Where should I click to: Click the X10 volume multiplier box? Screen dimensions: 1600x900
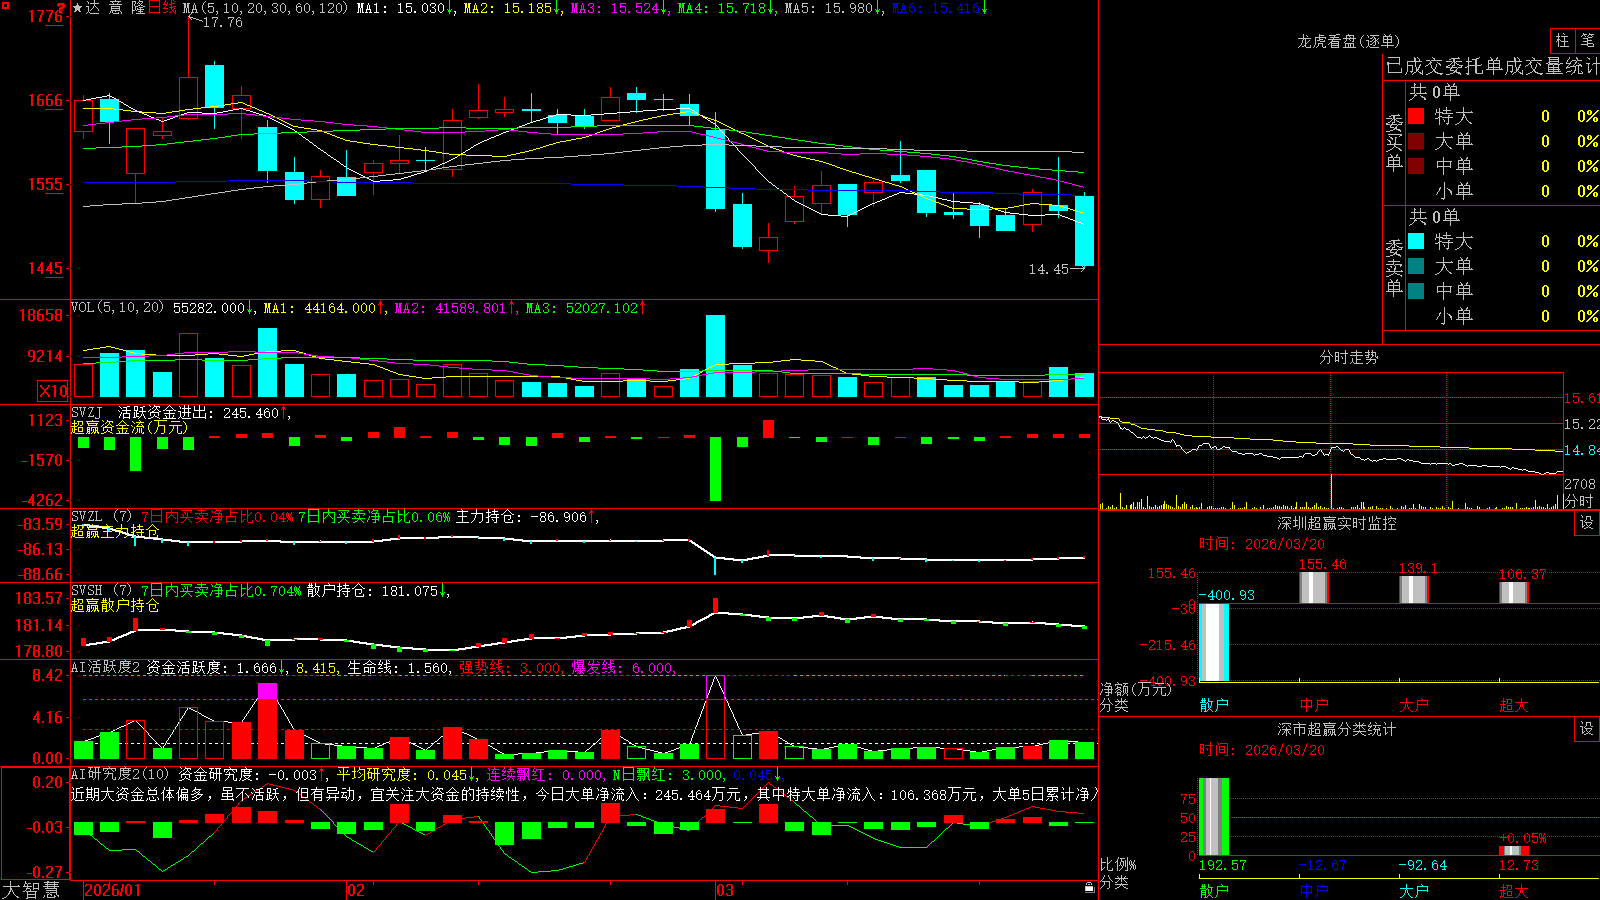(x=54, y=391)
